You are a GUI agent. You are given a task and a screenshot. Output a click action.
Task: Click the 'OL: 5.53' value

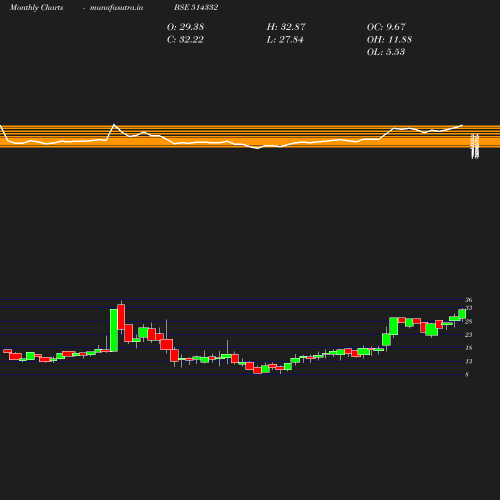click(386, 52)
